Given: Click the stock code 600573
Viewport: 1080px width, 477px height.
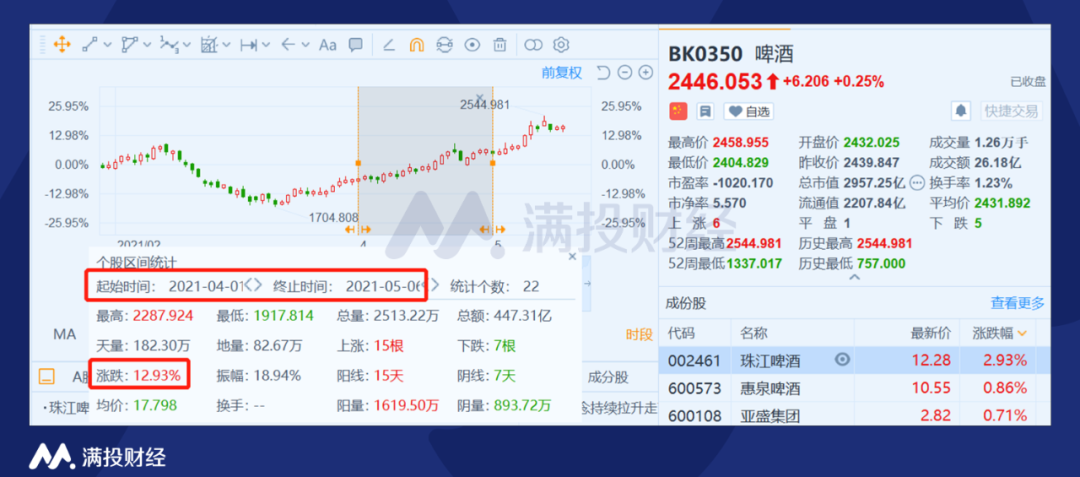Looking at the screenshot, I should [x=694, y=388].
